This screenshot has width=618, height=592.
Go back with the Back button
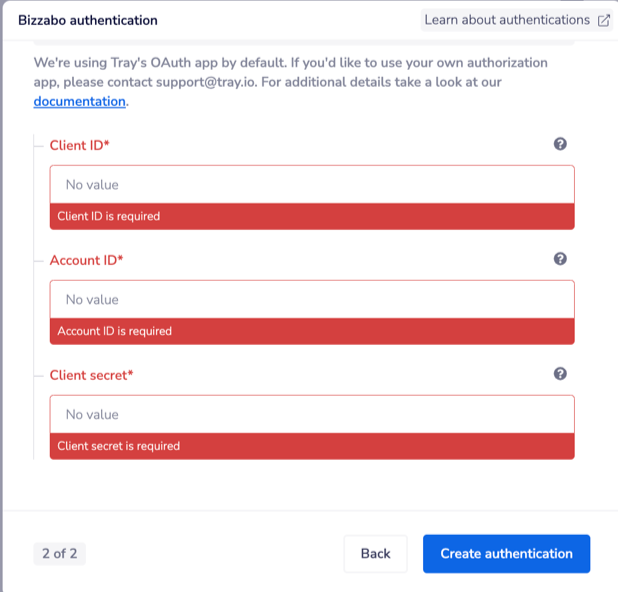click(375, 554)
